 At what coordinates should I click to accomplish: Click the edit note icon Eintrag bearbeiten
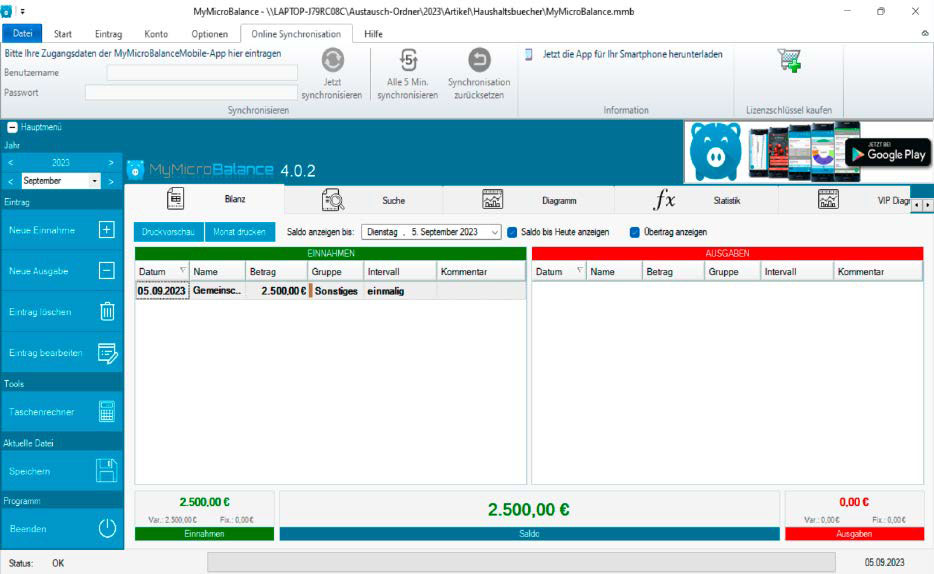[x=108, y=353]
